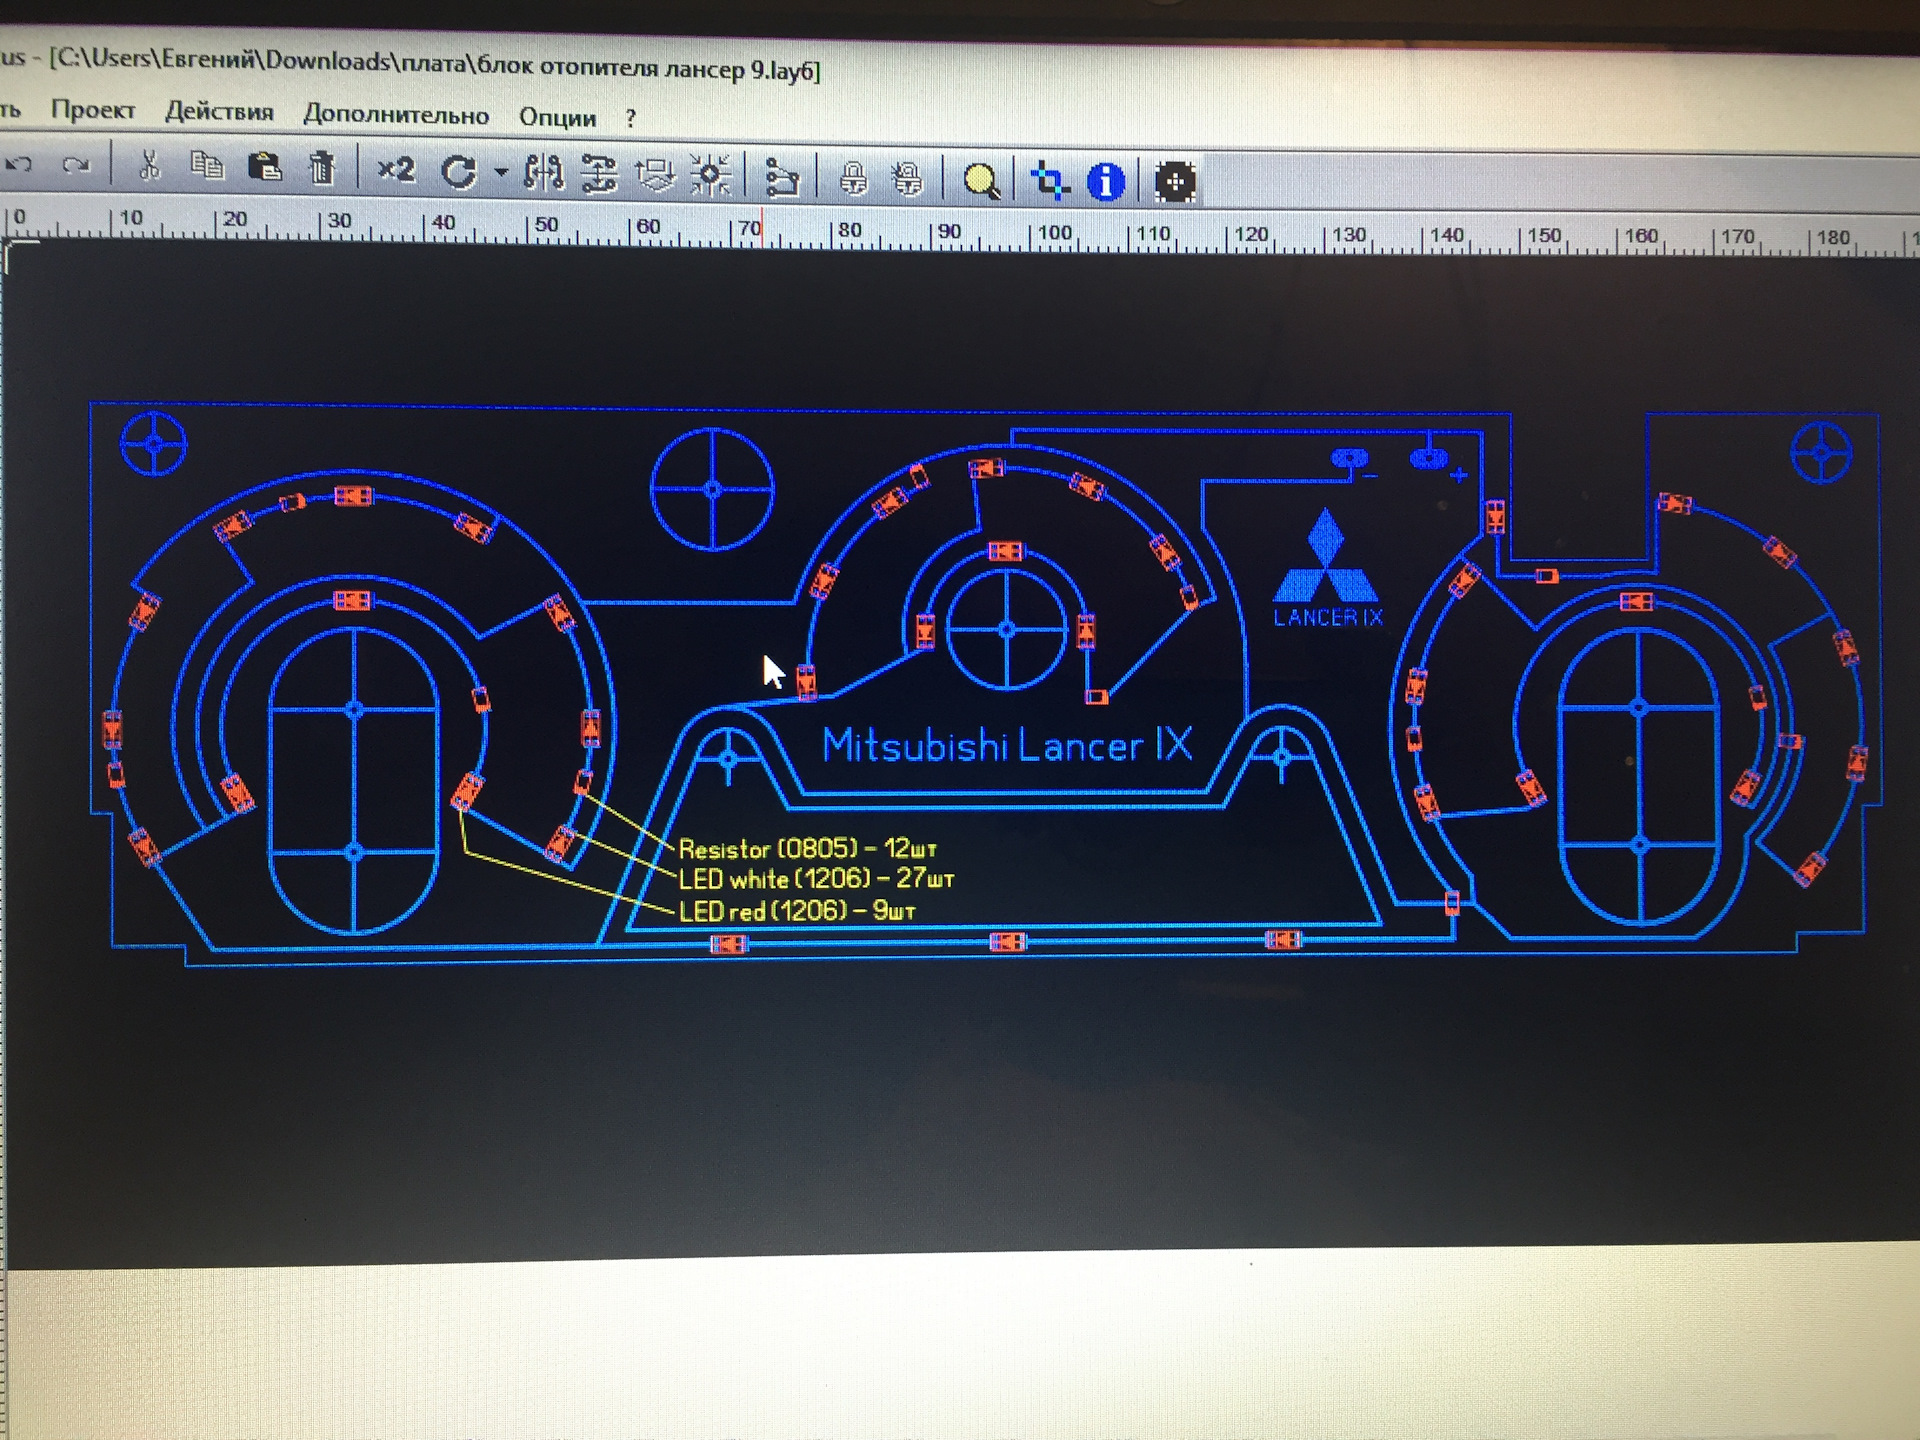This screenshot has height=1440, width=1920.
Task: Select the 'LED red (1206) – 9шт' label
Action: click(797, 911)
